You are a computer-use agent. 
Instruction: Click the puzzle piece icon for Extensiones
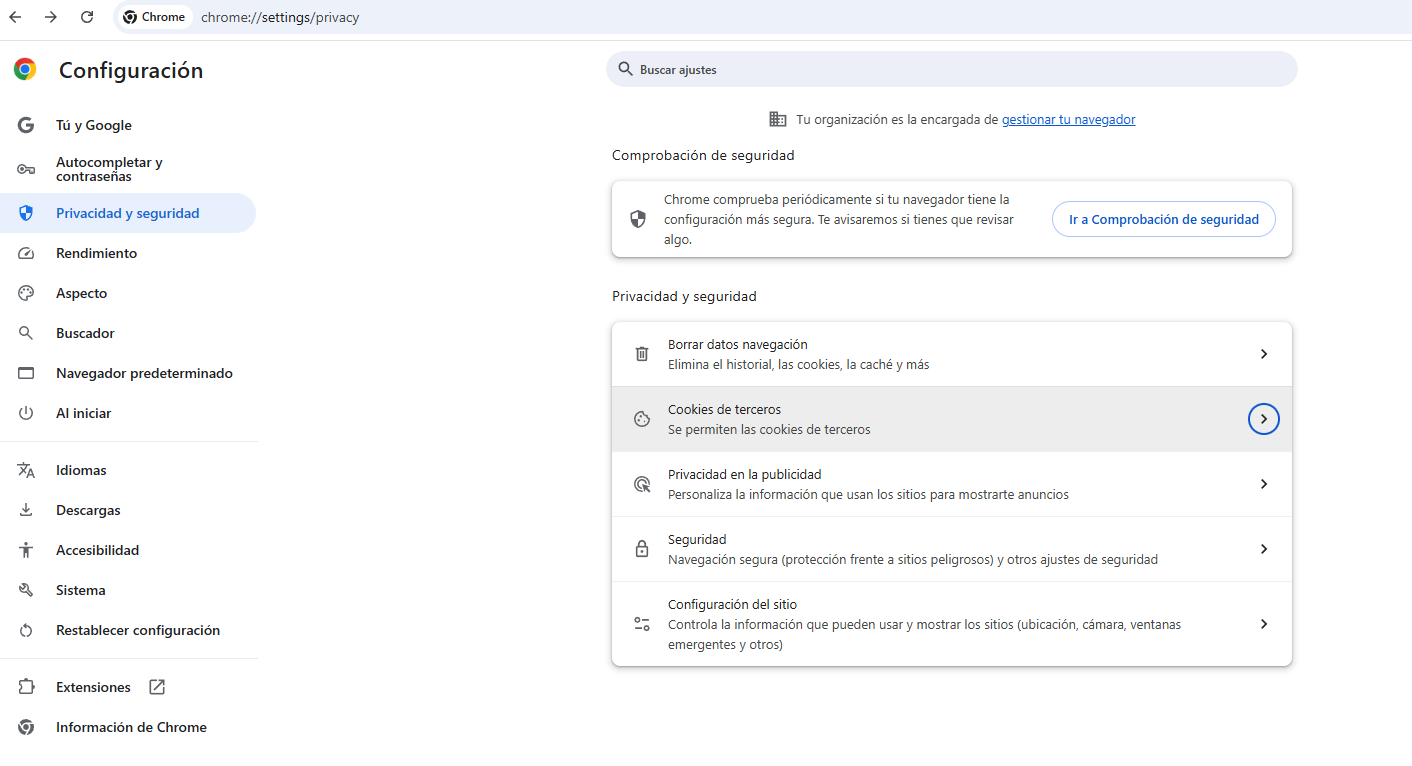click(26, 687)
